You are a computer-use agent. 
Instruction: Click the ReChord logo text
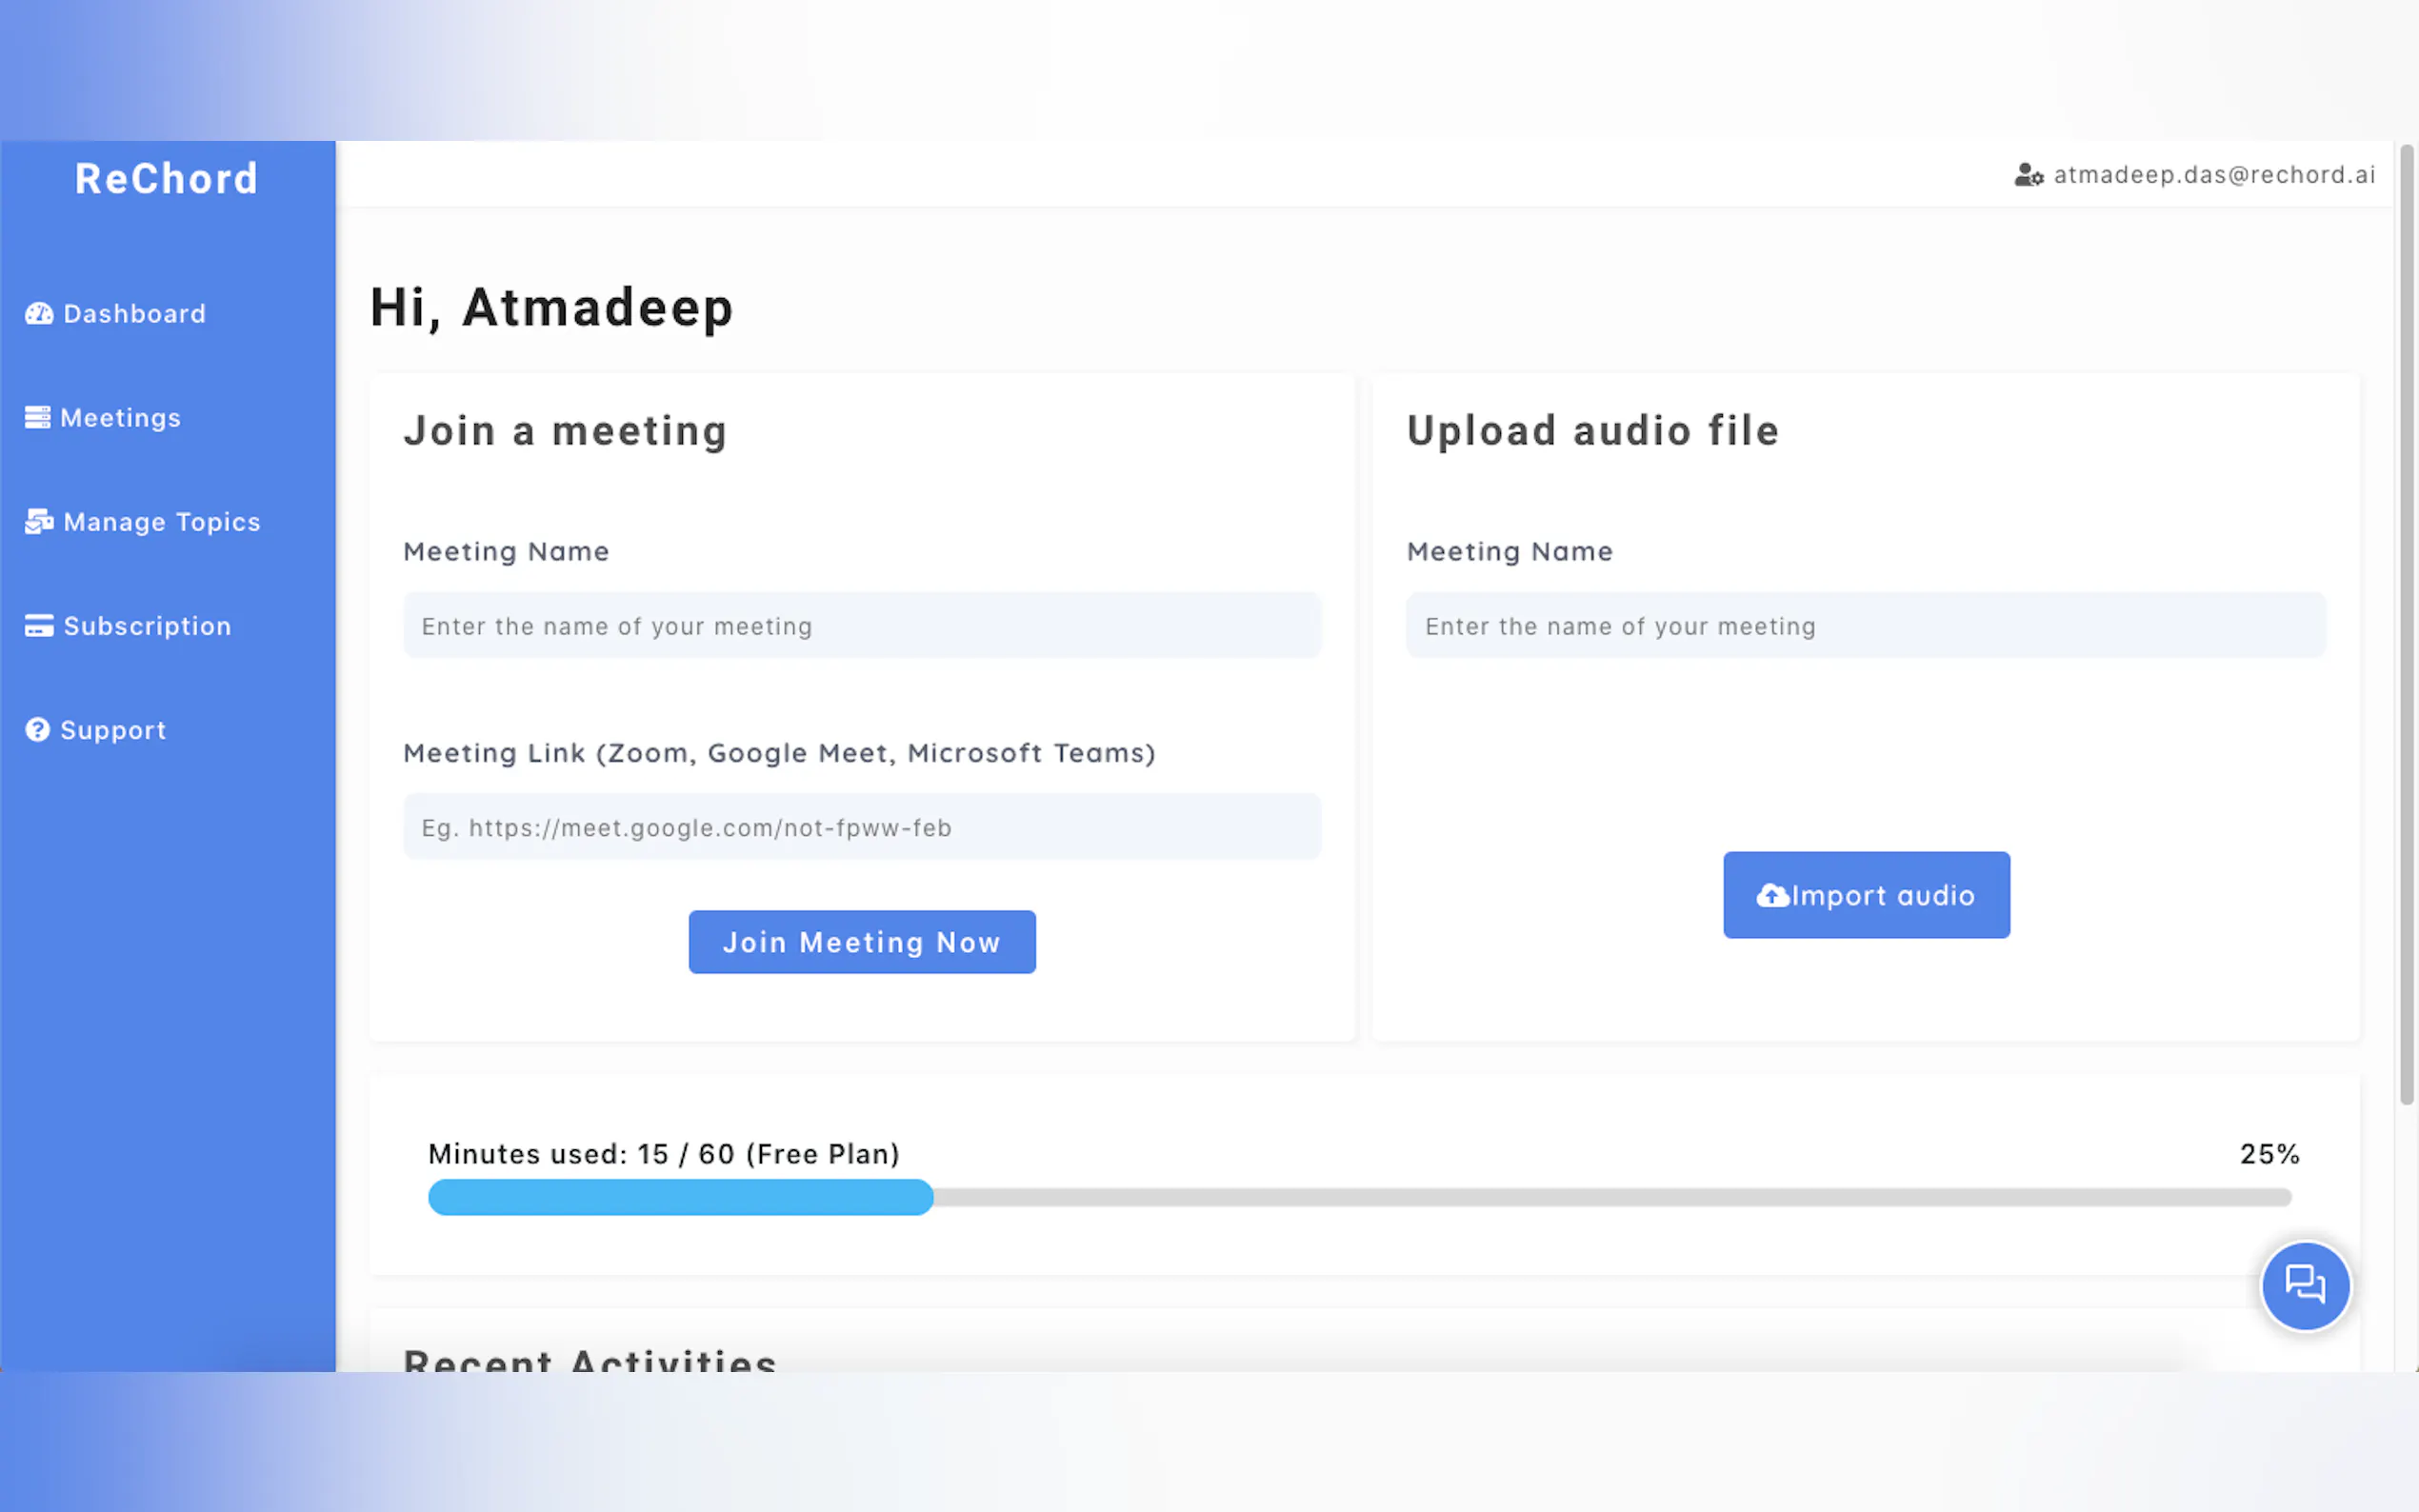pyautogui.click(x=167, y=179)
